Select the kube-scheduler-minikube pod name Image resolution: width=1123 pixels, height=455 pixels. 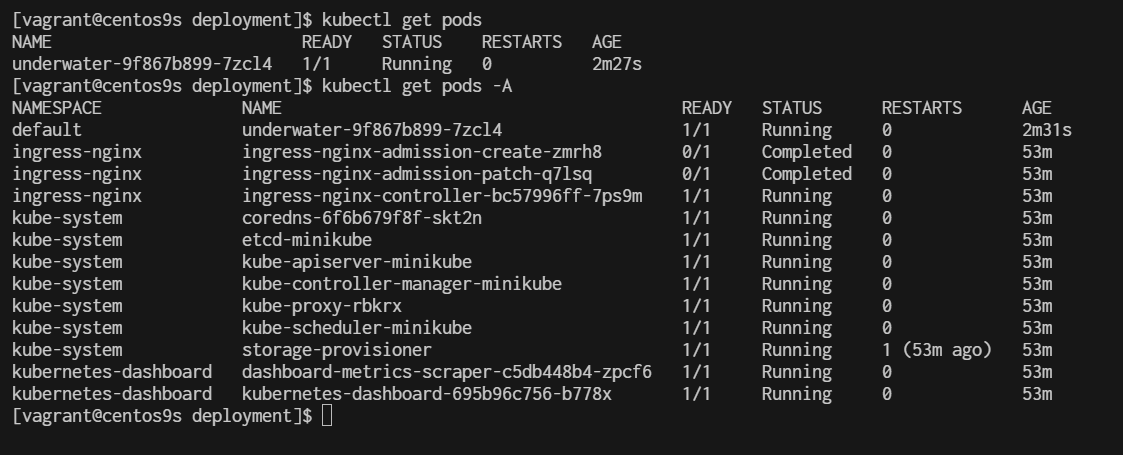coord(357,328)
